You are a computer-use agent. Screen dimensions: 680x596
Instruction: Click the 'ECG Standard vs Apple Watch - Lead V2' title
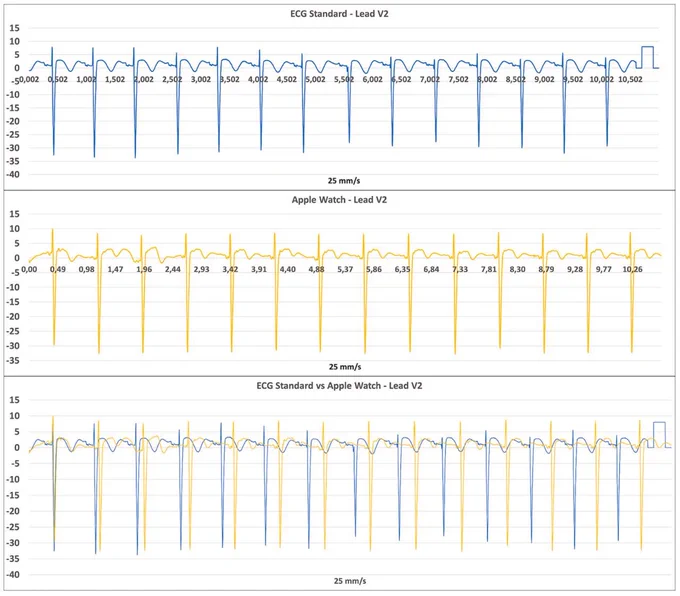click(x=339, y=386)
